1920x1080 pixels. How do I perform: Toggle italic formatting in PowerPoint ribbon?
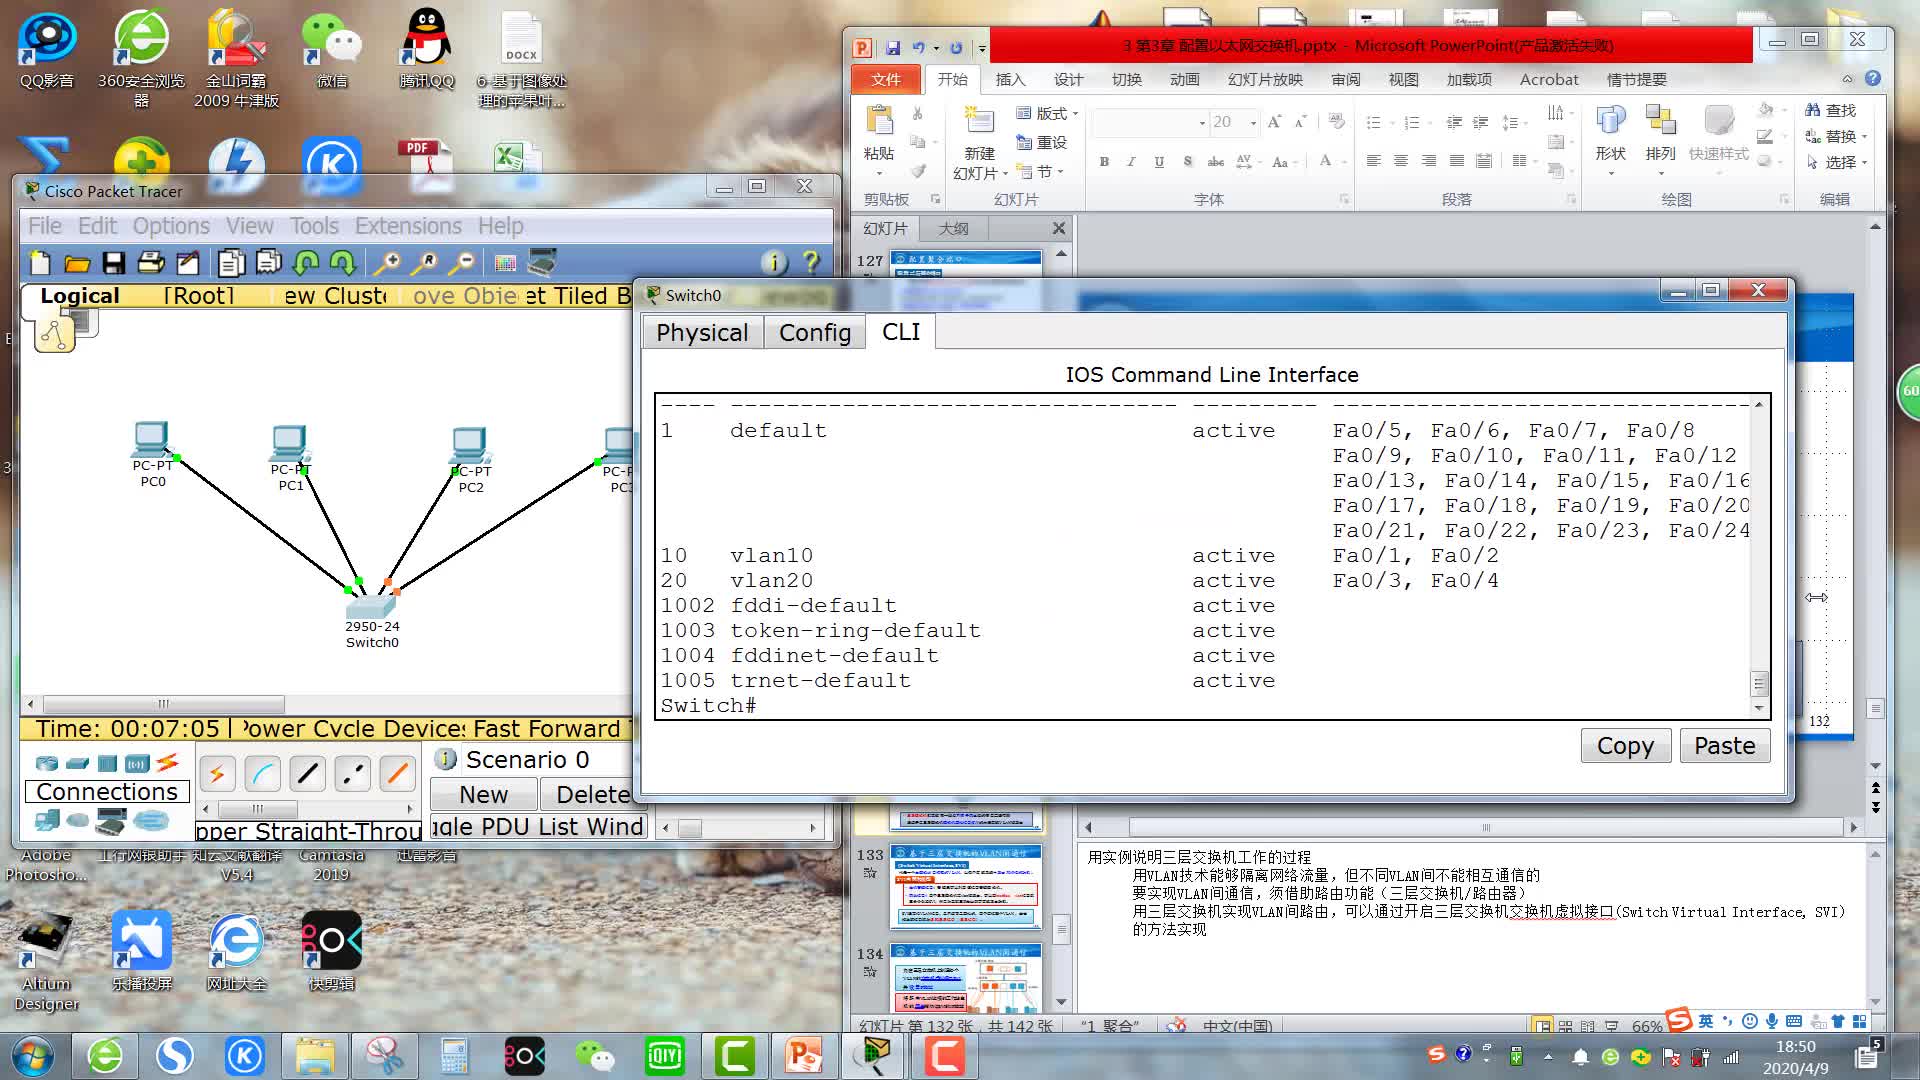[1131, 161]
